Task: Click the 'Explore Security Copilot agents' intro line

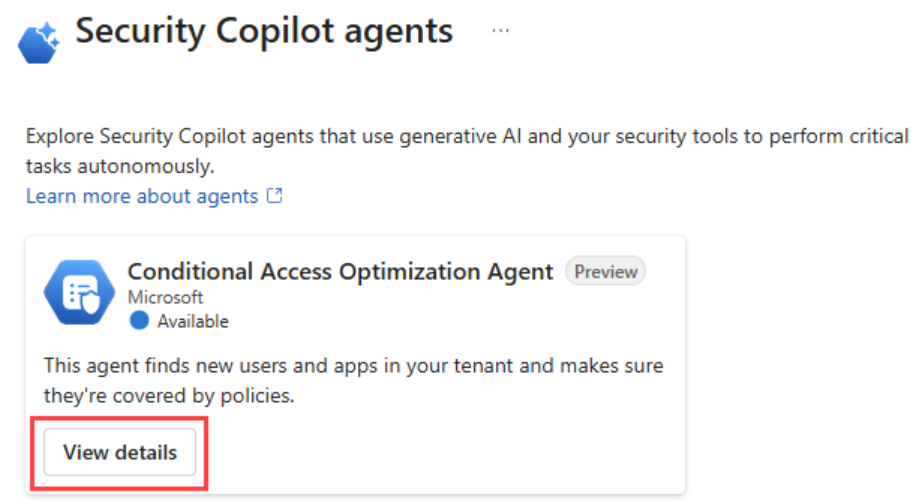Action: [467, 136]
